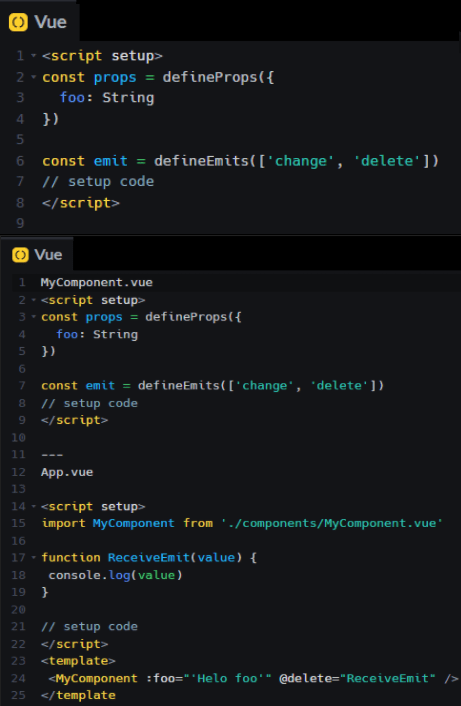The image size is (461, 706).
Task: Collapse the defineProps fold on line 3, lower block
Action: [33, 317]
